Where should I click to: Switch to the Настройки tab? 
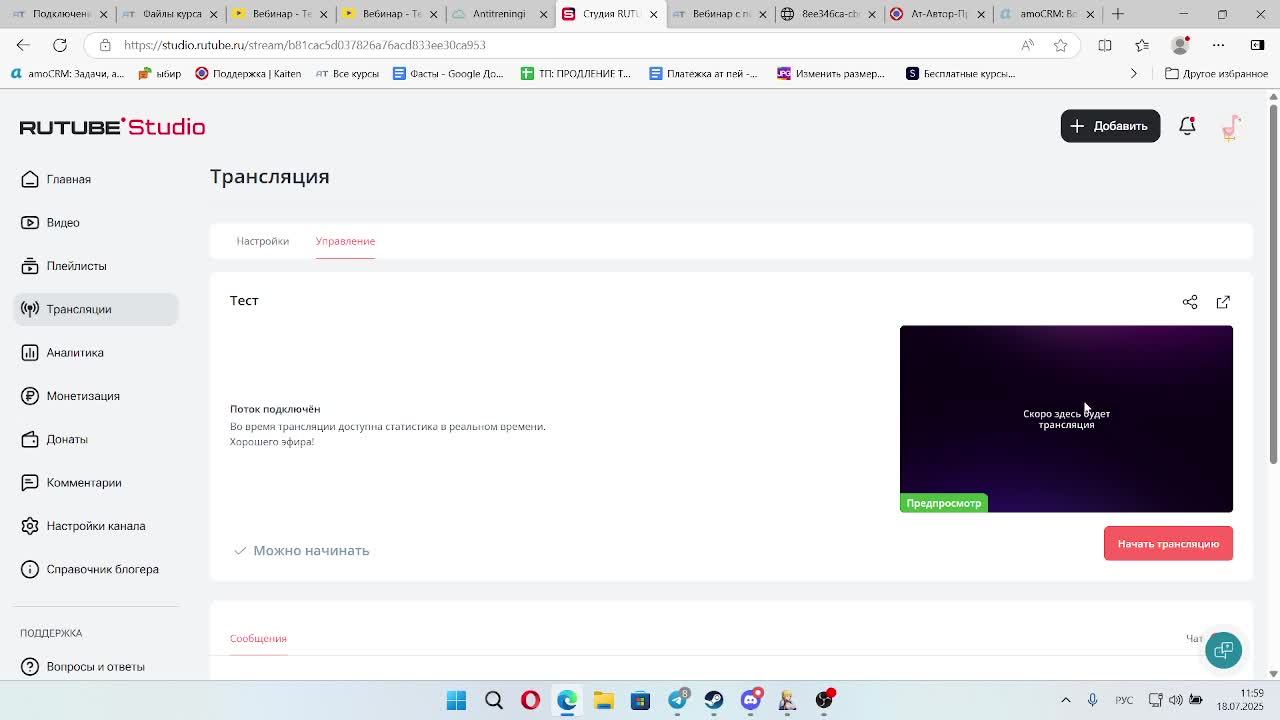[x=262, y=241]
